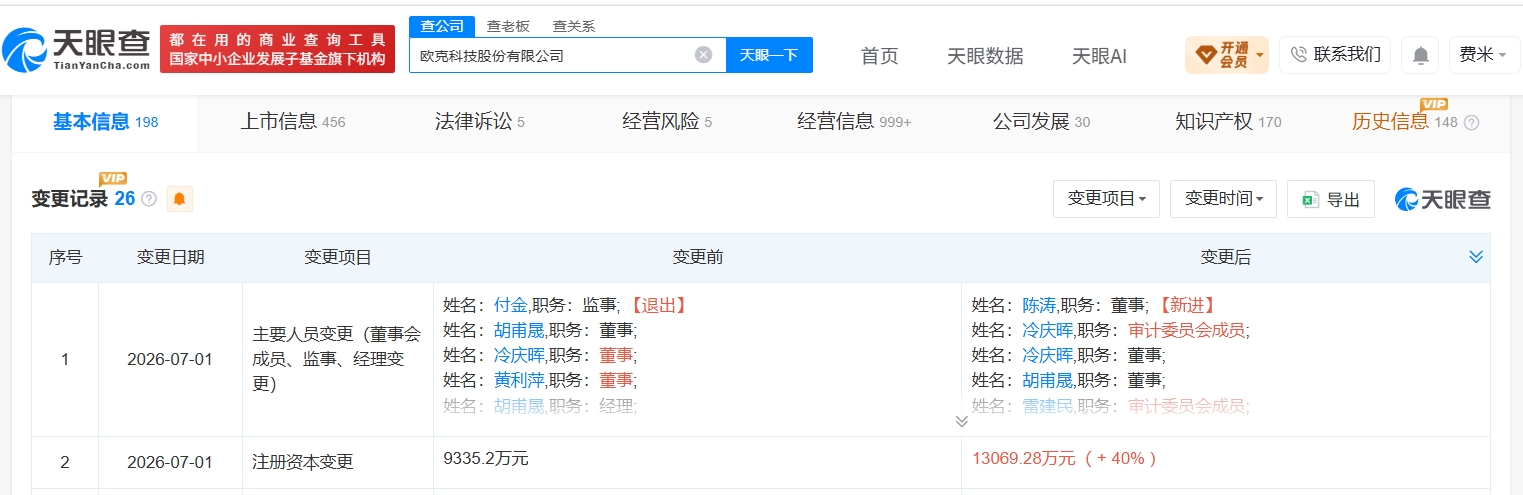Collapse table with double chevron icon
The height and width of the screenshot is (495, 1523).
coord(1475,257)
